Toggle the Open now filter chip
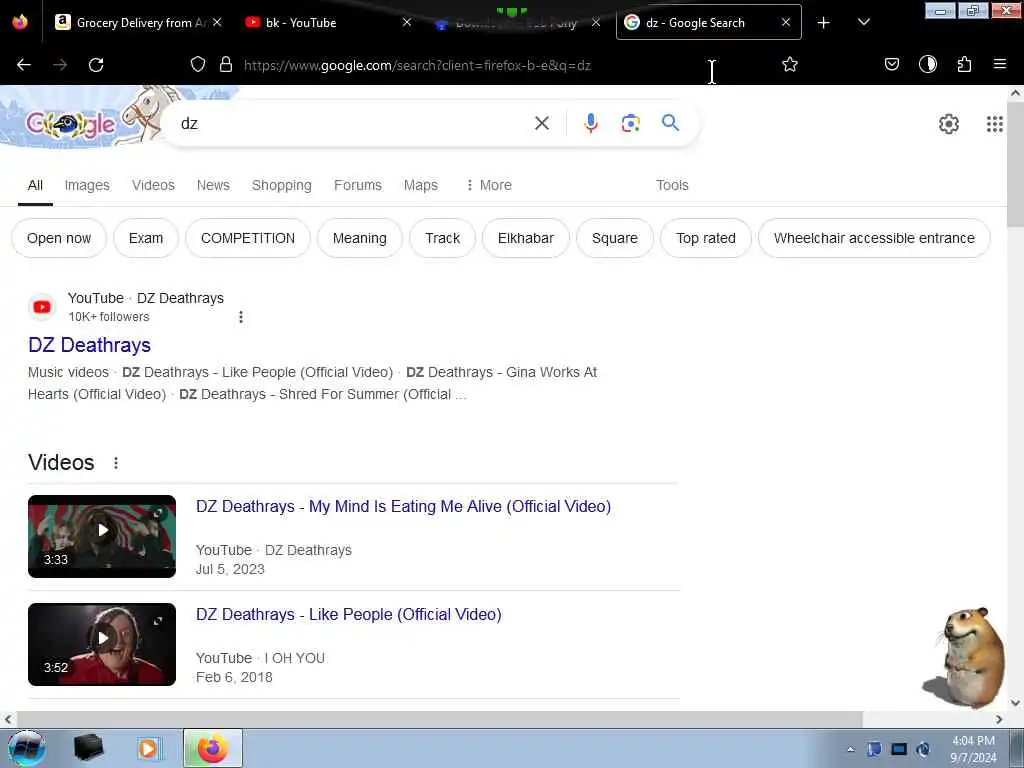1024x768 pixels. coord(59,238)
